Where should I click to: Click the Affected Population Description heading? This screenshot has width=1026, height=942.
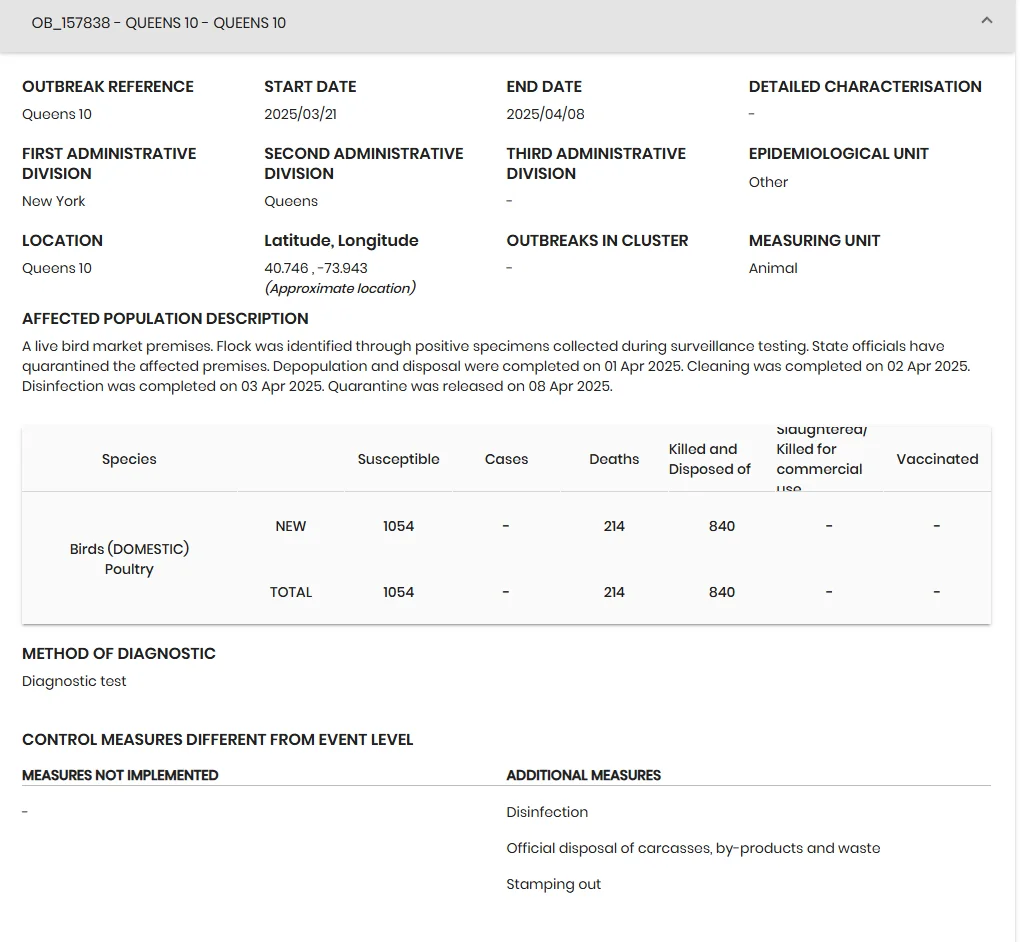[x=165, y=319]
